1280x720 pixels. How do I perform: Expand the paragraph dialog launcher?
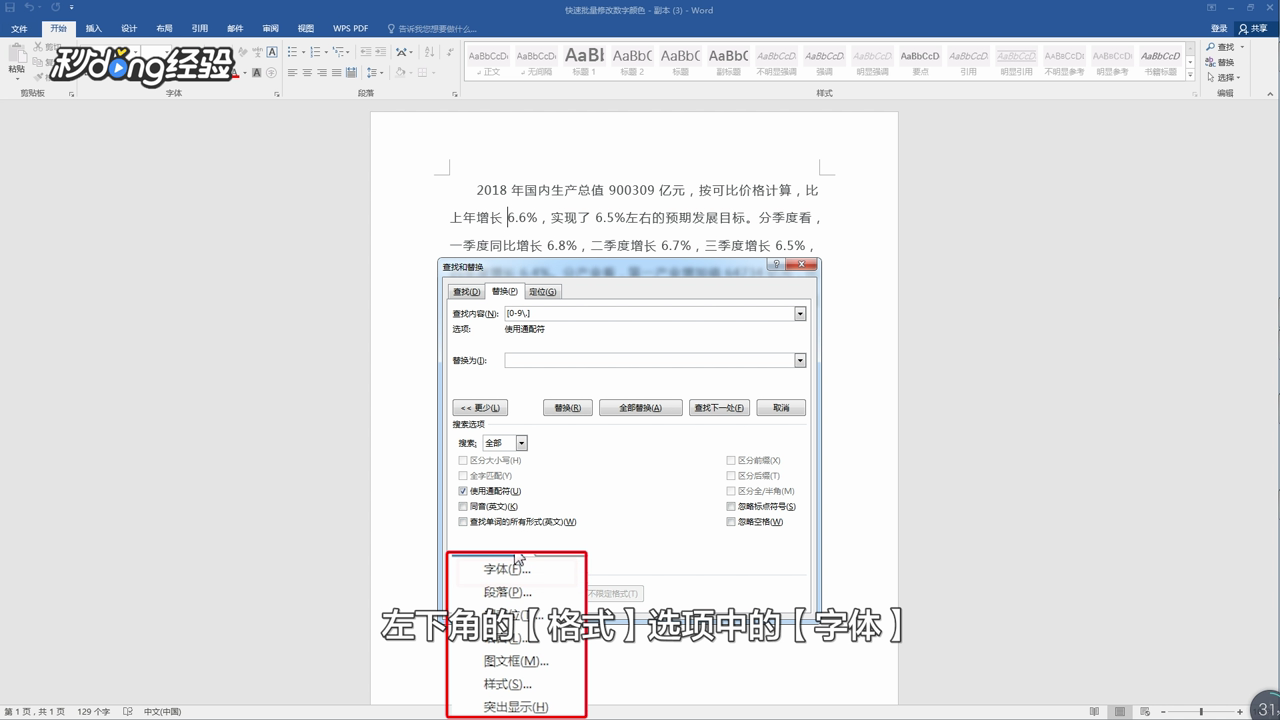tap(455, 94)
